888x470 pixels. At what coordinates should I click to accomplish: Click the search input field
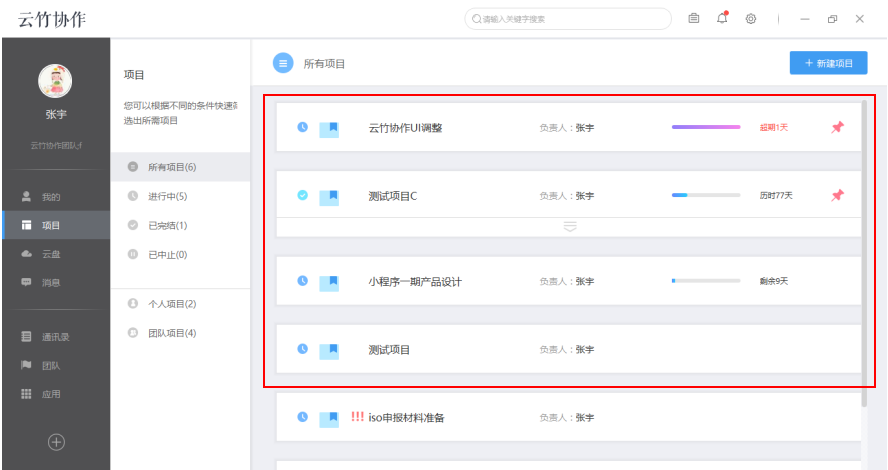(x=570, y=19)
